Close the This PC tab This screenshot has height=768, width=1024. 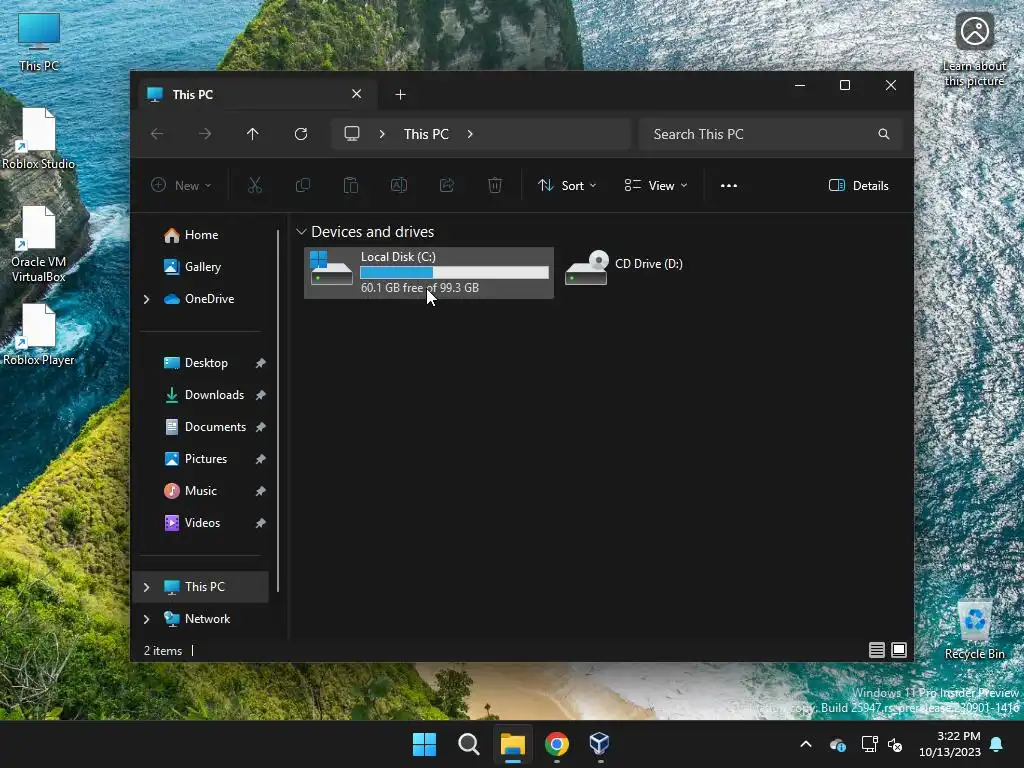[x=357, y=94]
